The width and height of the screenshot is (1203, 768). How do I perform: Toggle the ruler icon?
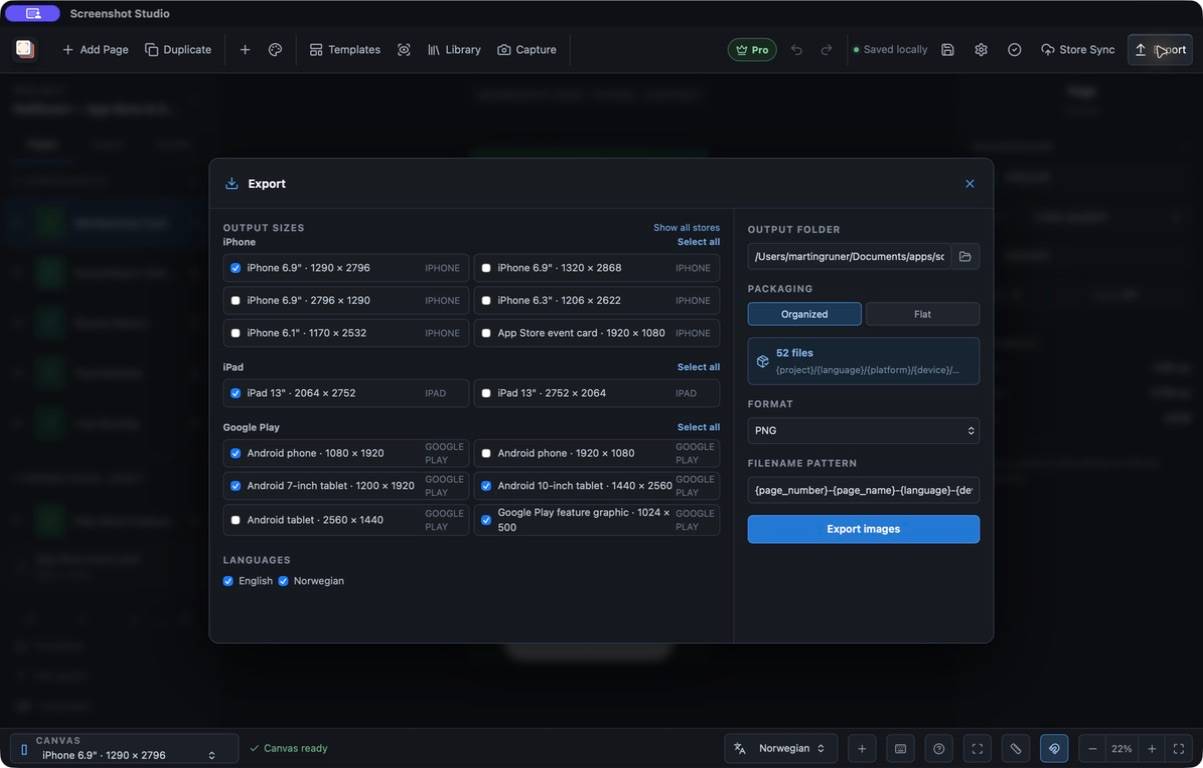click(1015, 748)
